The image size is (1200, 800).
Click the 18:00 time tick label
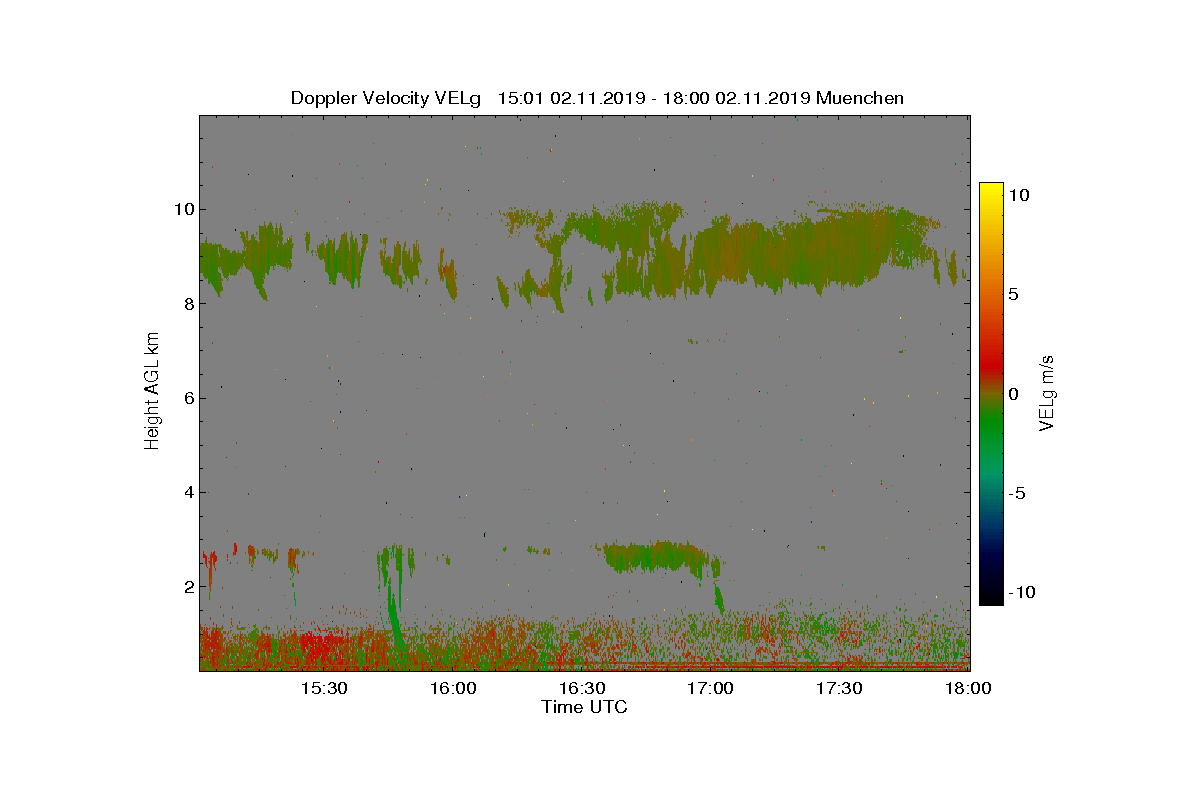coord(969,689)
